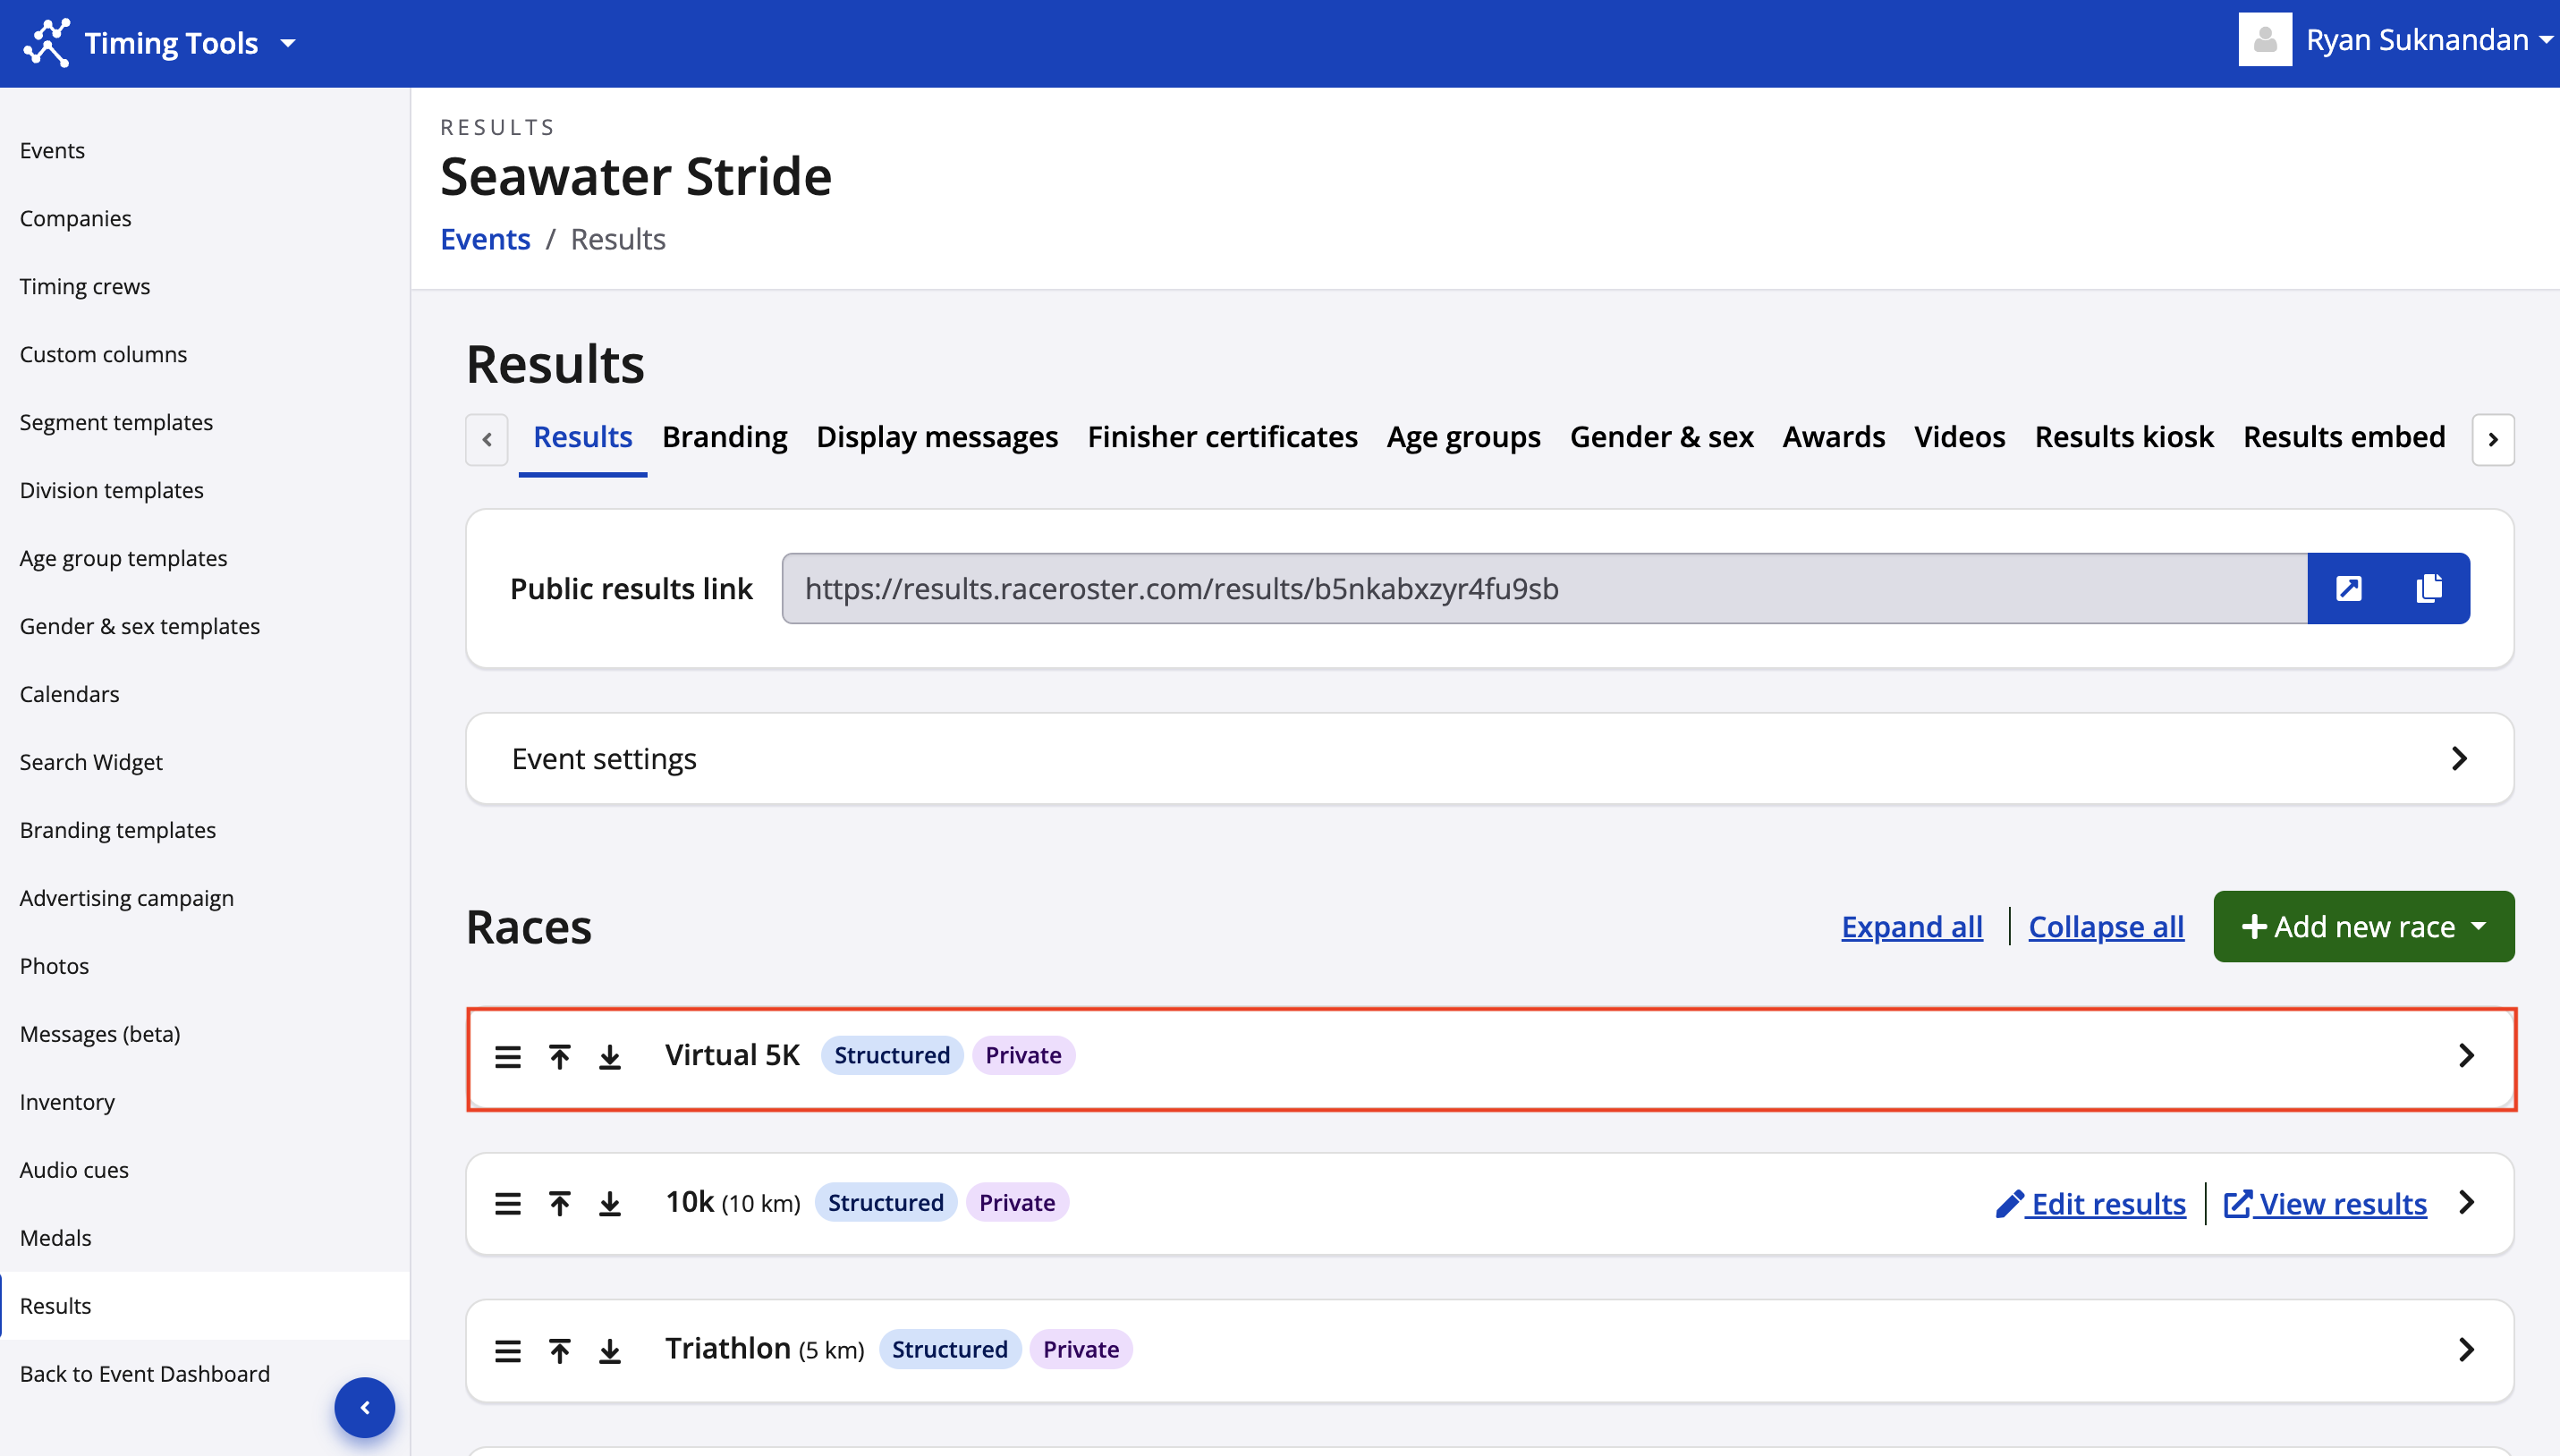Copy the public results link icon
Image resolution: width=2560 pixels, height=1456 pixels.
pos(2428,588)
